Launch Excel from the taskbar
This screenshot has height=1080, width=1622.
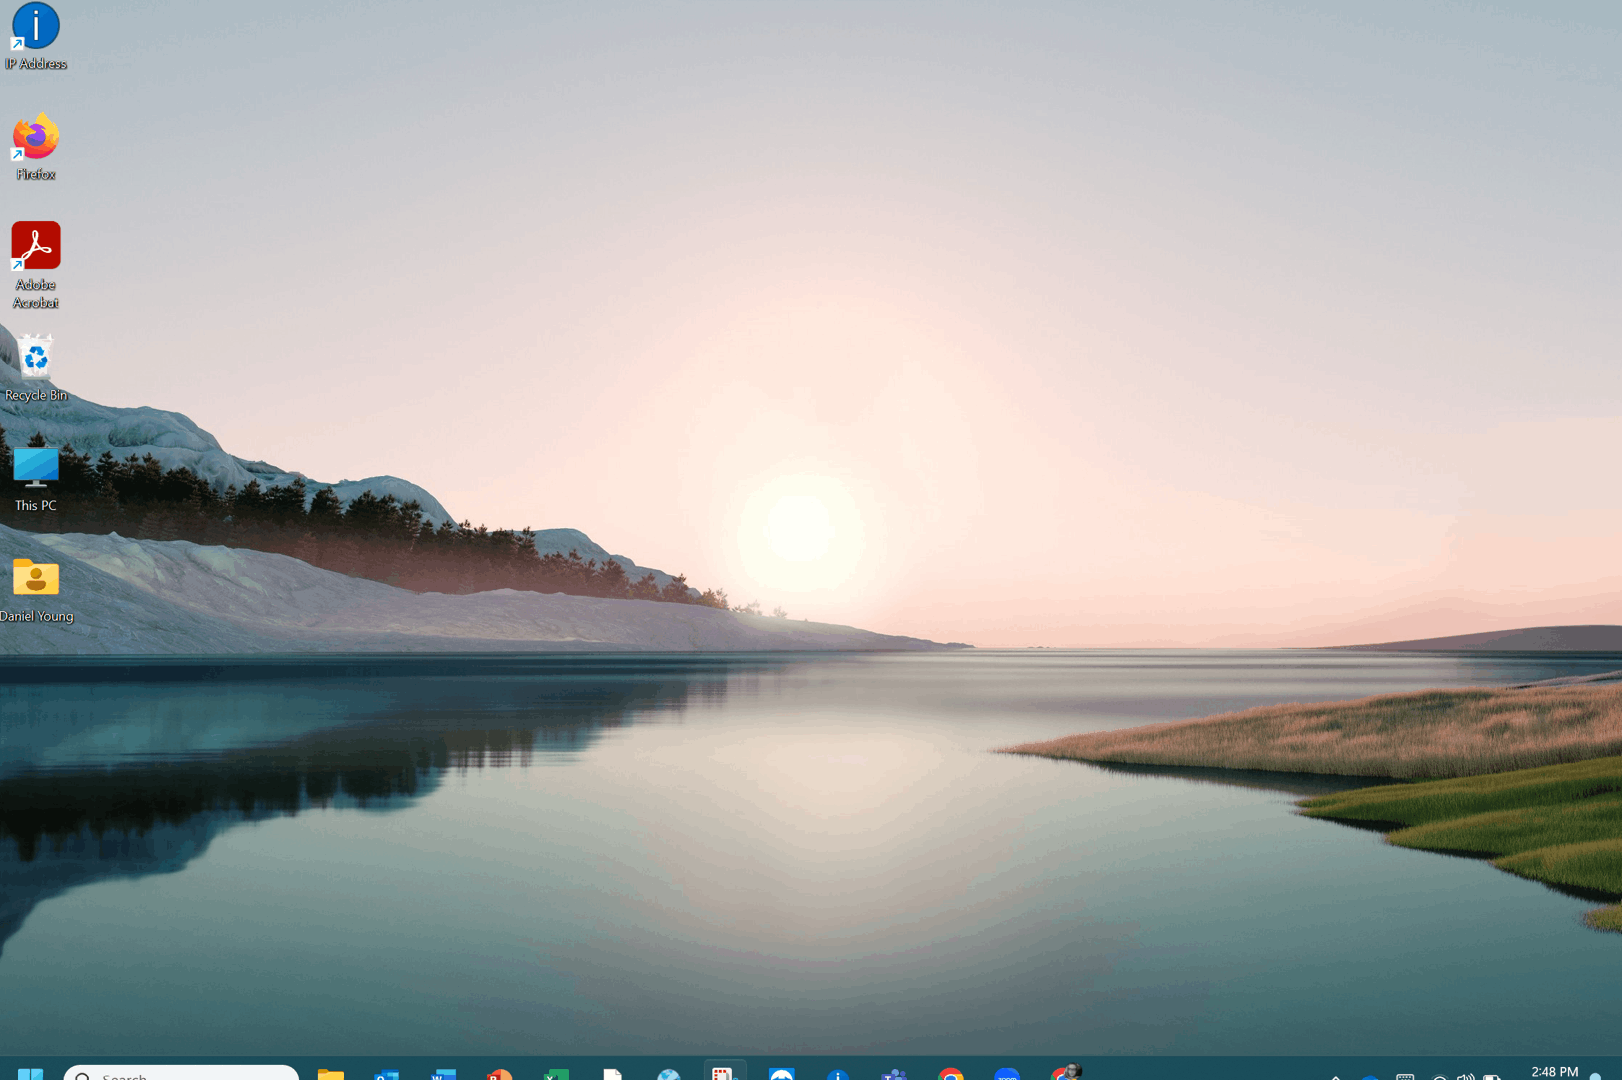pos(556,1075)
